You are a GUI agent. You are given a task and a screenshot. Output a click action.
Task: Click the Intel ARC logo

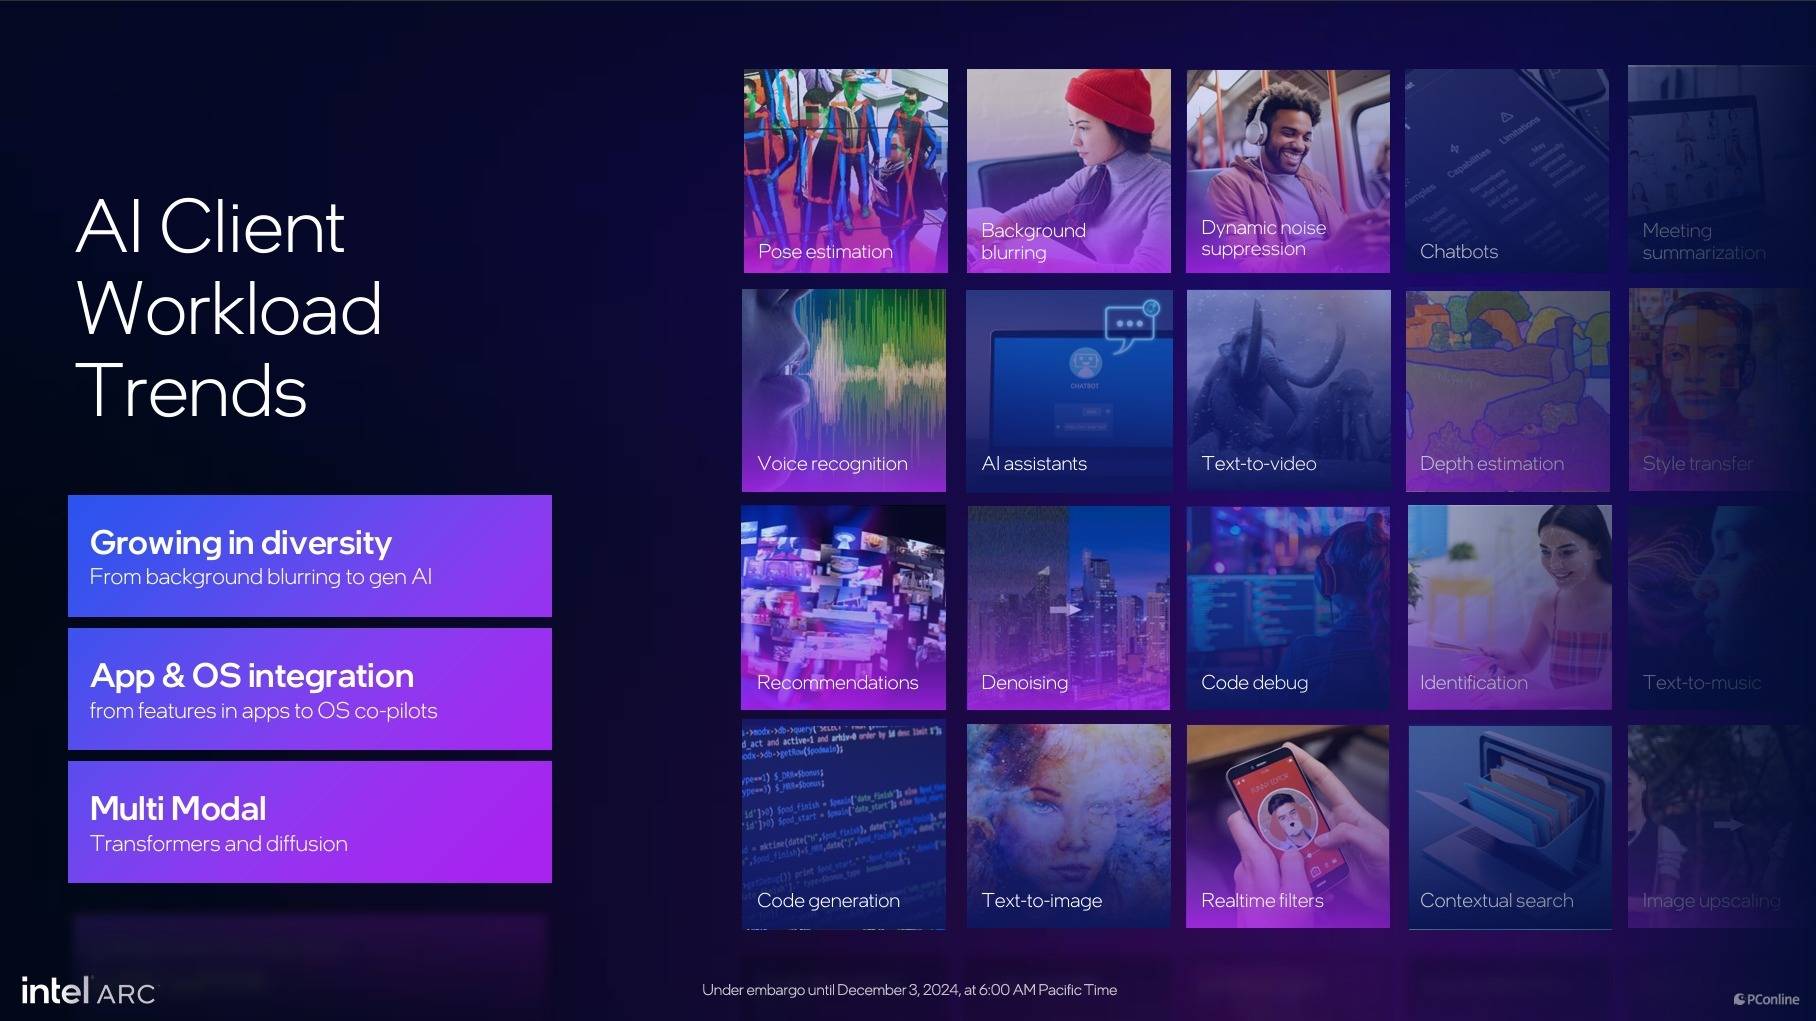click(88, 991)
